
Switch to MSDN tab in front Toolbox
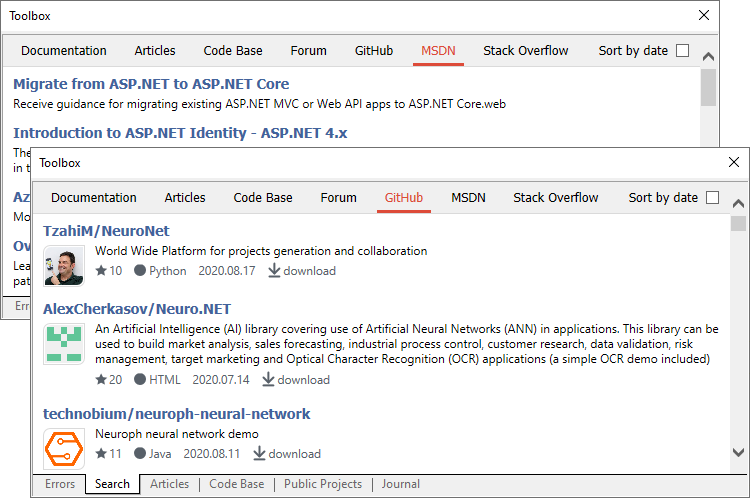468,198
